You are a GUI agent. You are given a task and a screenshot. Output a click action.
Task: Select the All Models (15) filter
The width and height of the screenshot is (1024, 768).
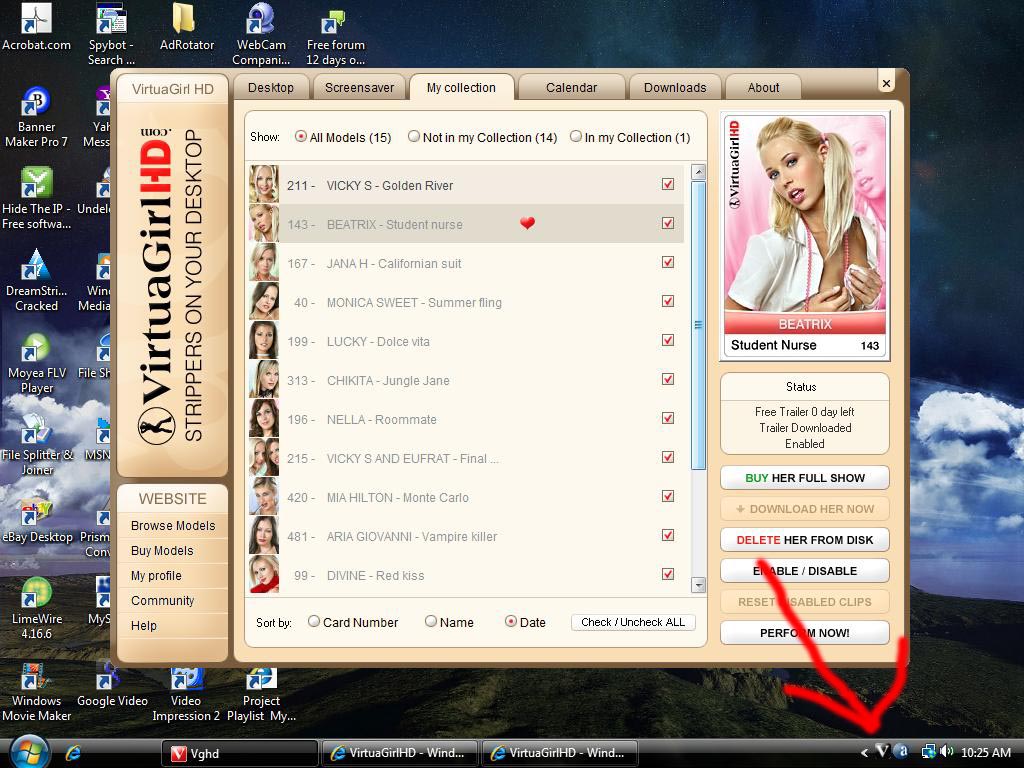pos(343,137)
